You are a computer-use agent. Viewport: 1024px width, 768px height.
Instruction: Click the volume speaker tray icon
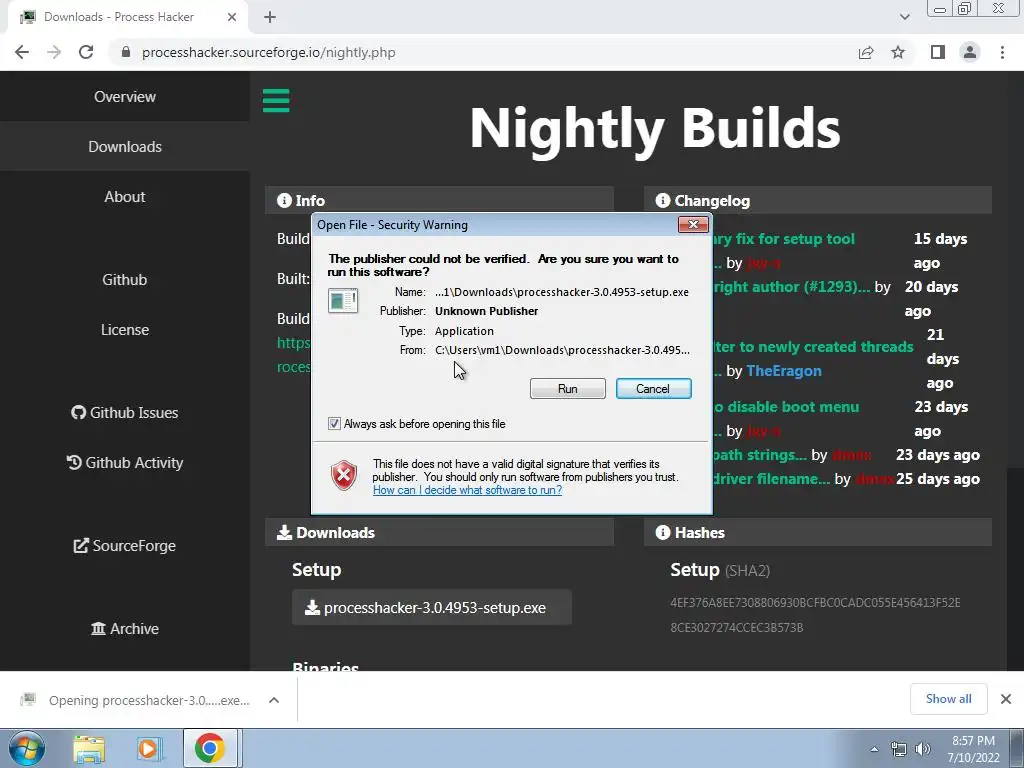[x=923, y=749]
